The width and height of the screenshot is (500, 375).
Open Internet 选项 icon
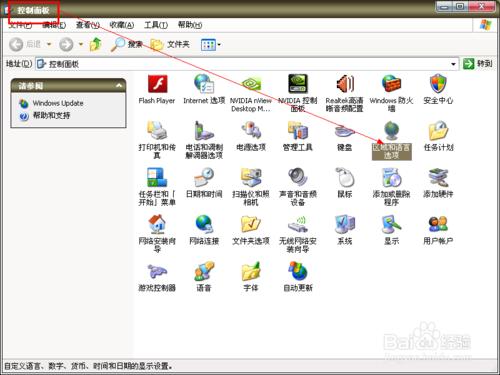tap(204, 84)
